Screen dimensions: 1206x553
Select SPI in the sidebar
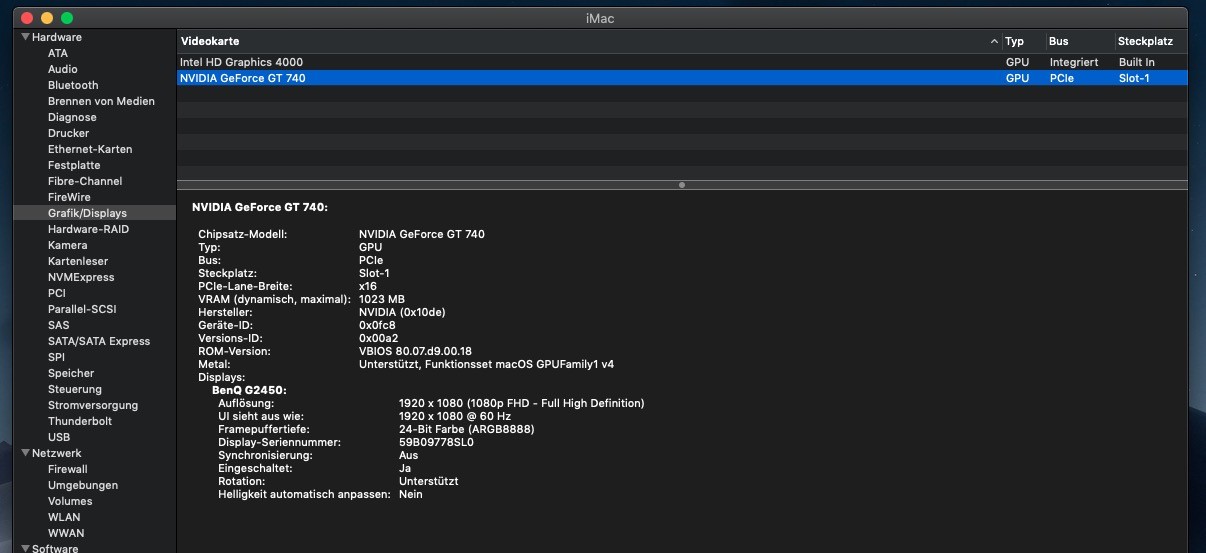[x=56, y=357]
